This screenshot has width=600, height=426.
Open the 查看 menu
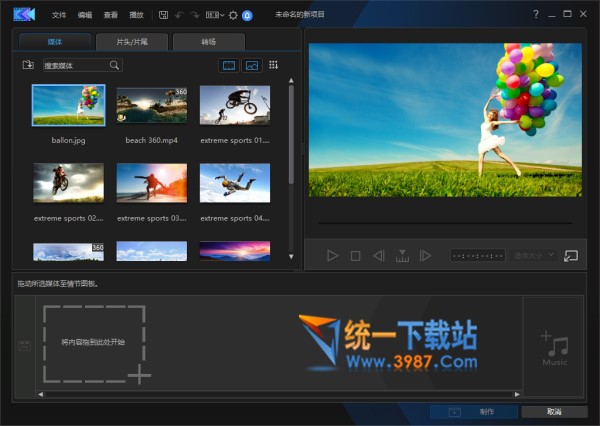click(x=111, y=15)
